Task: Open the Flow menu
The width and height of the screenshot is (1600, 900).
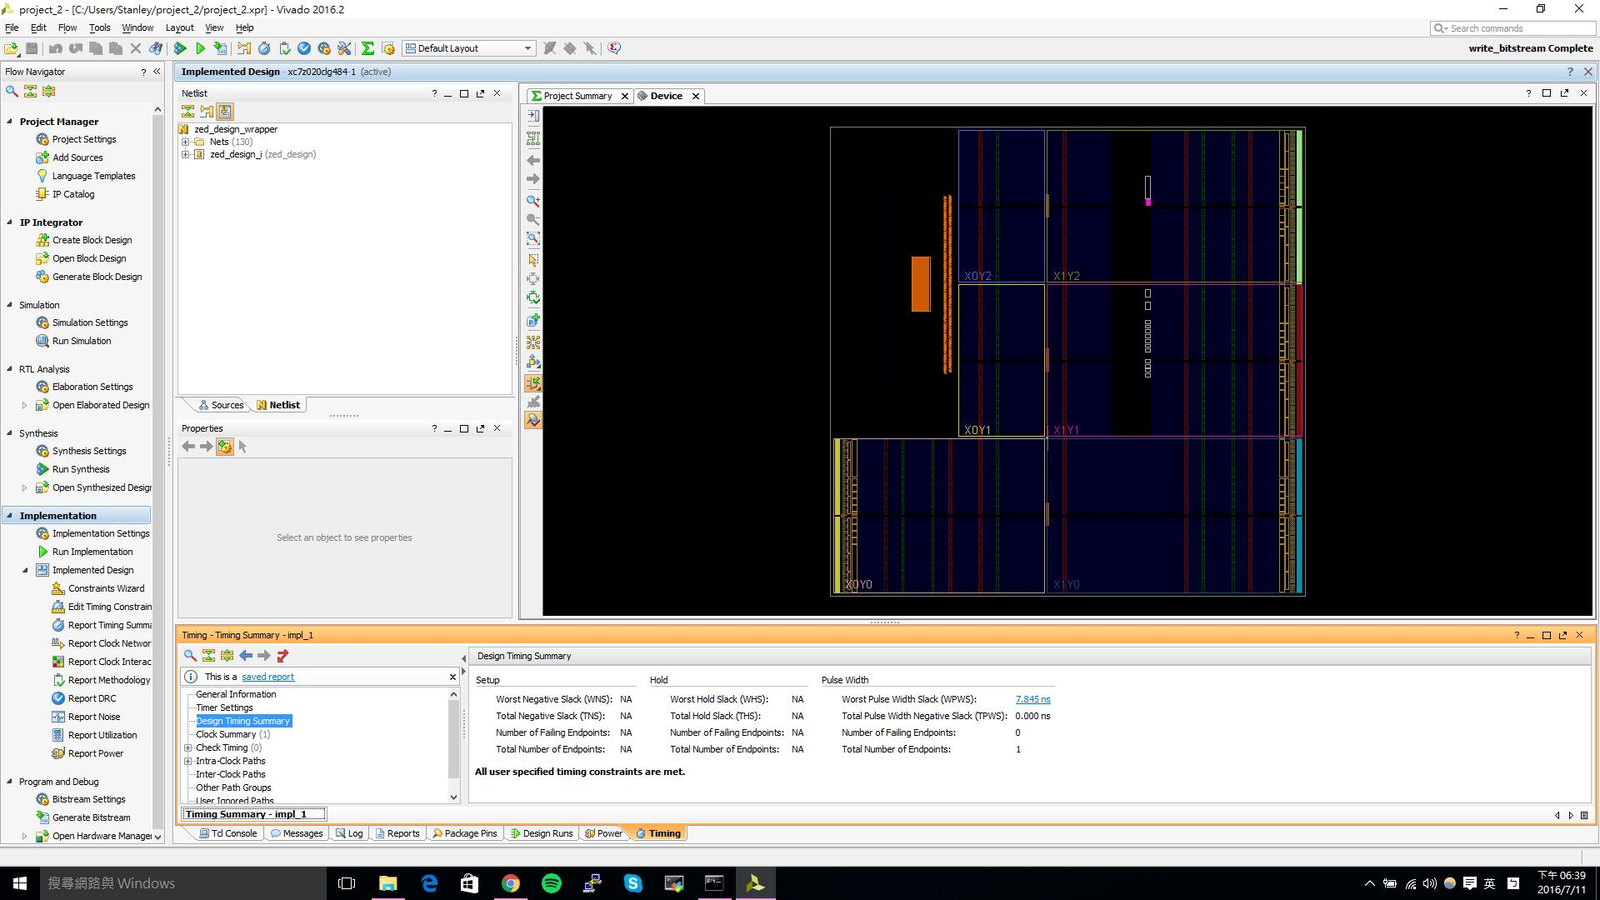Action: (67, 28)
